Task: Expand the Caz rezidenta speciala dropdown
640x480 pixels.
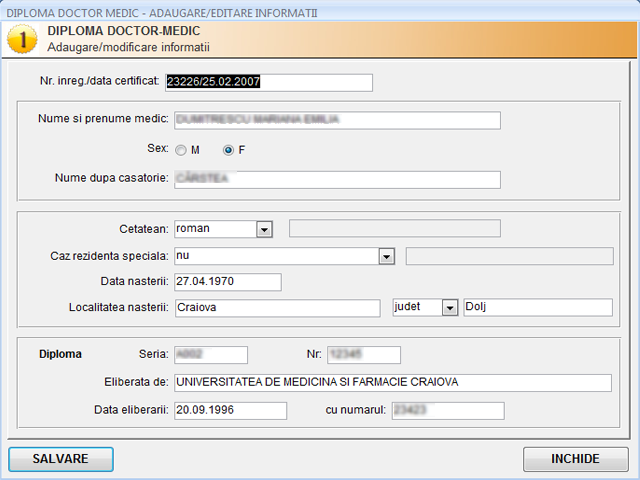Action: 386,256
